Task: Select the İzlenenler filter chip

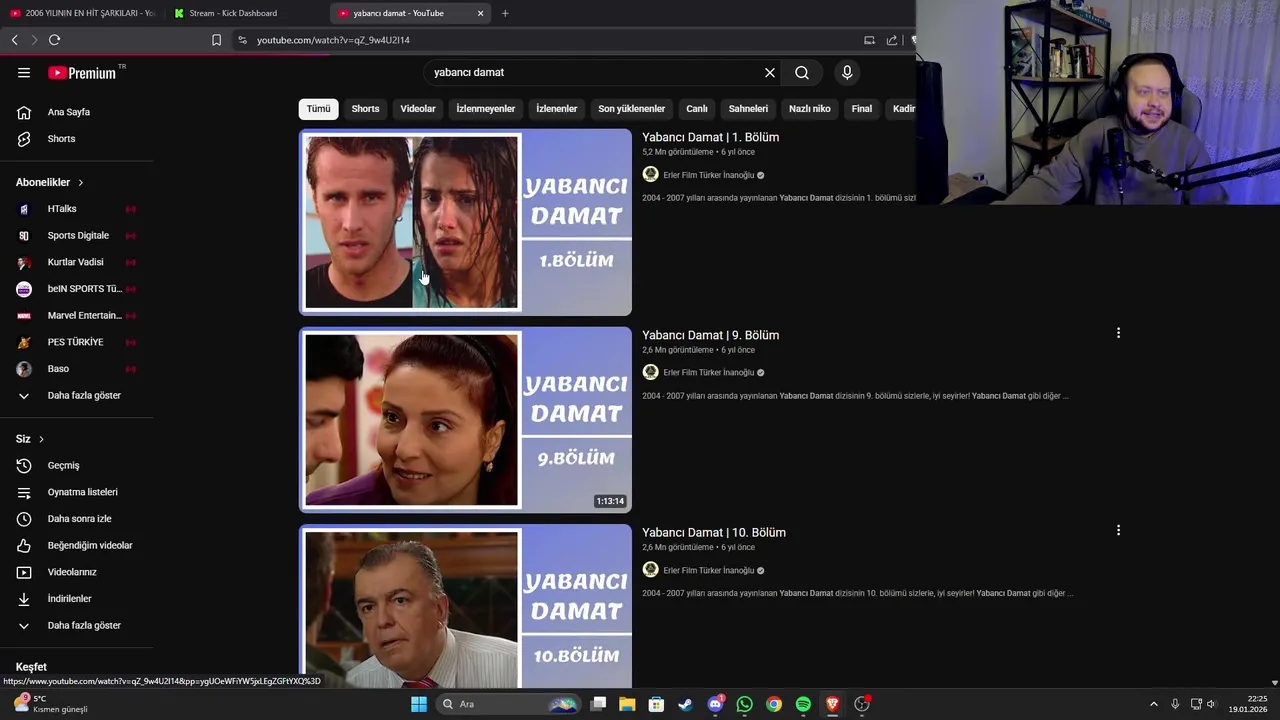Action: 556,109
